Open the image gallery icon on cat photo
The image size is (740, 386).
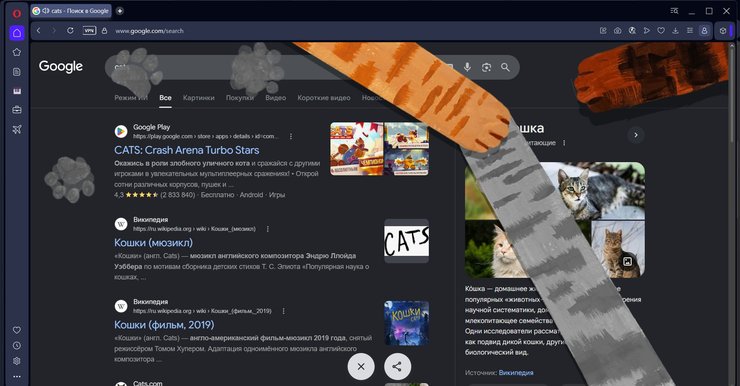click(x=627, y=261)
